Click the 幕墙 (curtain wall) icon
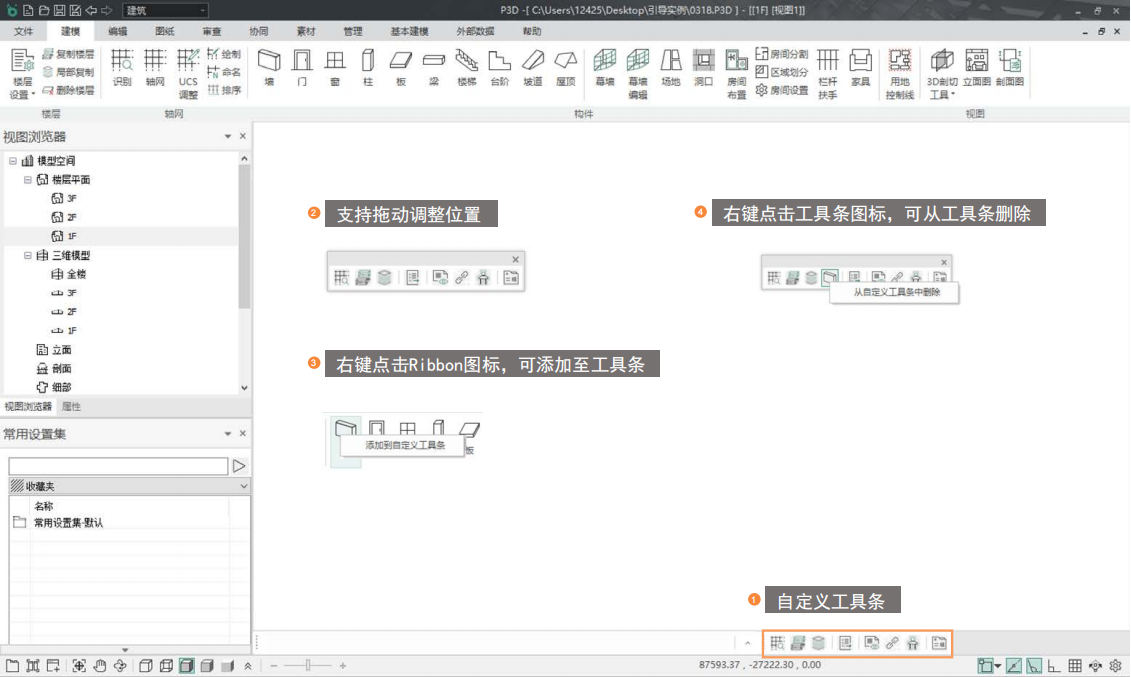The image size is (1131, 677). coord(605,65)
